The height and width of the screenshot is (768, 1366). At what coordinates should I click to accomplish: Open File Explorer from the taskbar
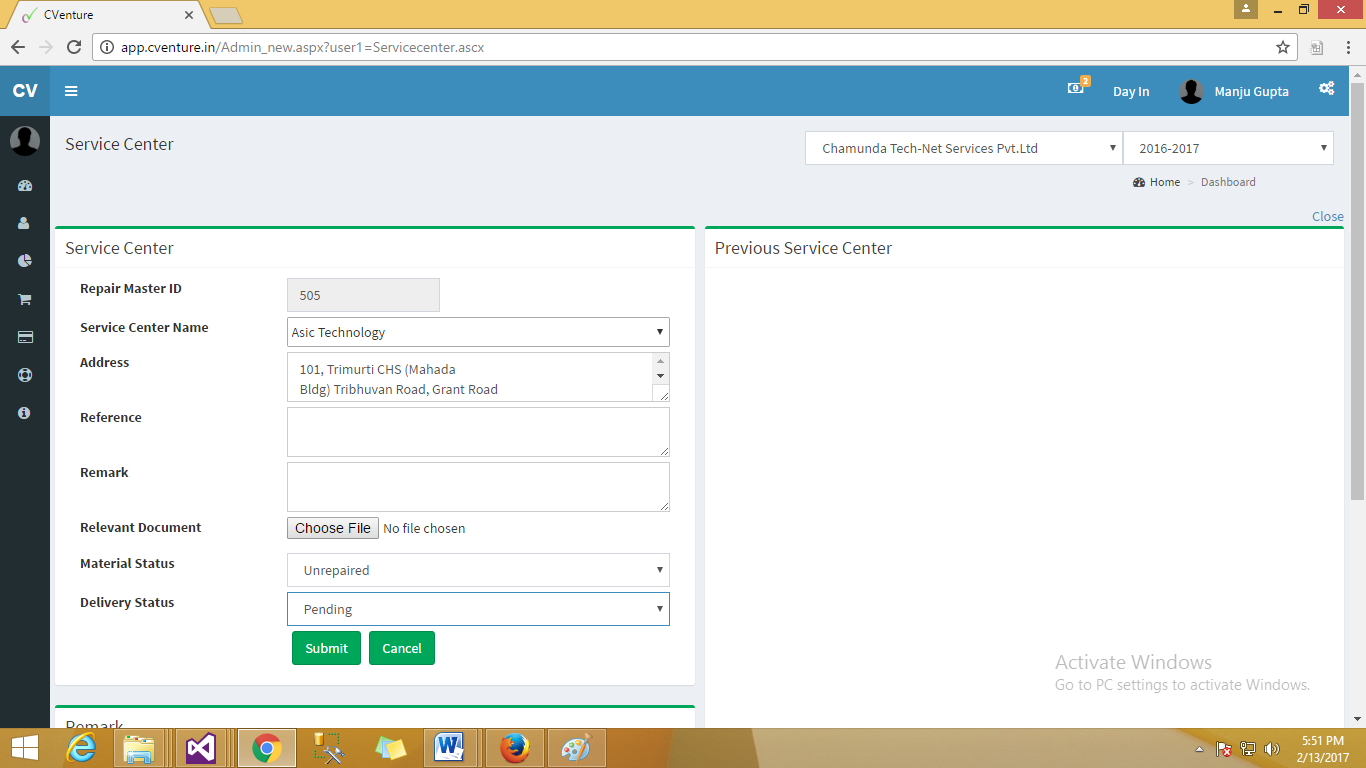click(138, 748)
